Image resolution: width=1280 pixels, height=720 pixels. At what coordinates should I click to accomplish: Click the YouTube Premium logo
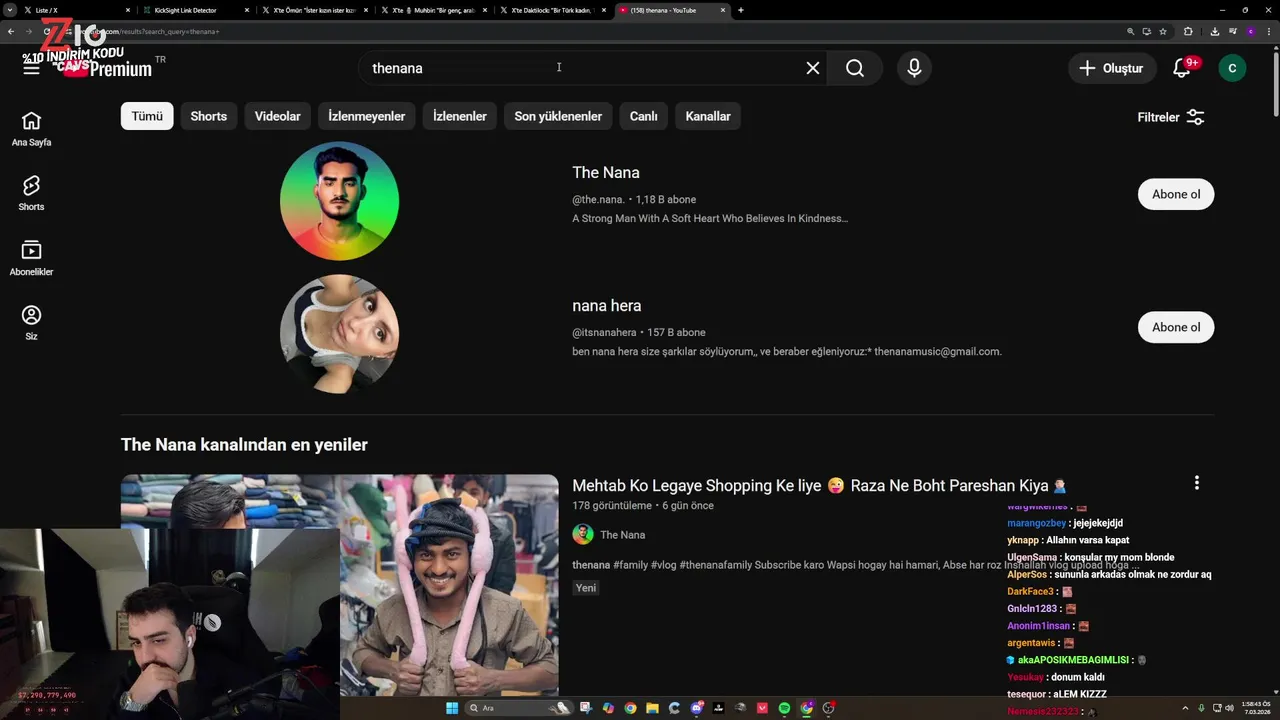point(110,68)
